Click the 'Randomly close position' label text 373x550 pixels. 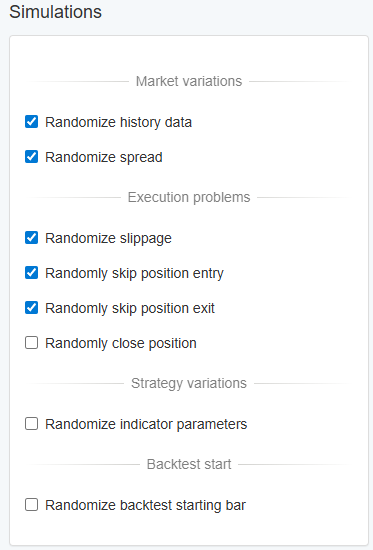[x=121, y=344]
